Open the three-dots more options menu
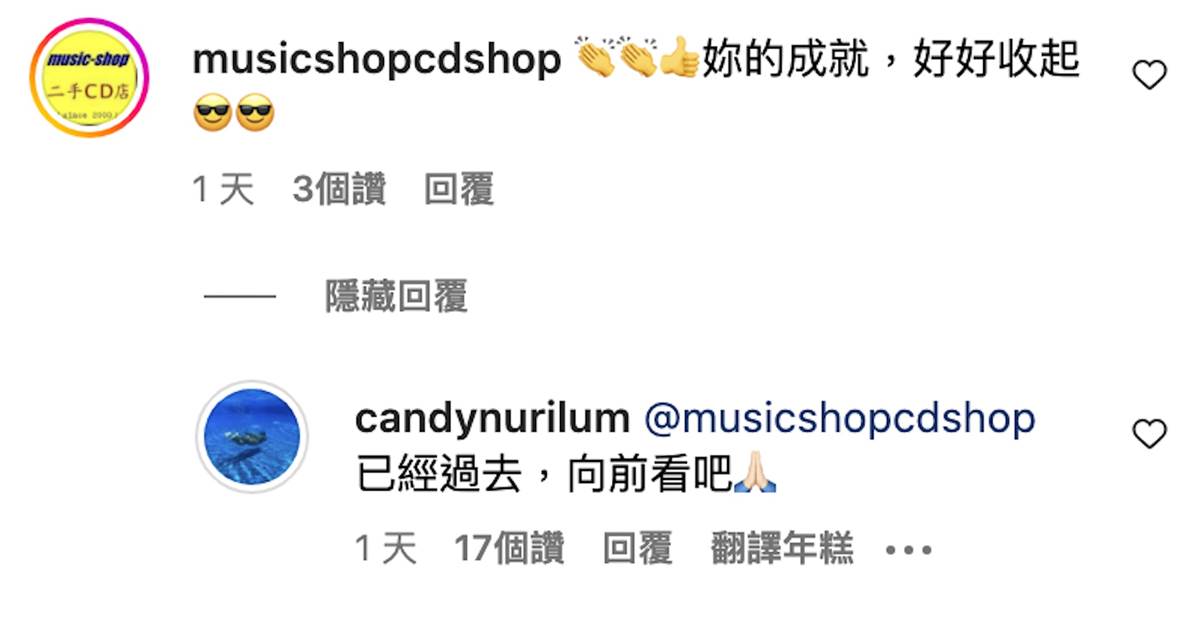The width and height of the screenshot is (1200, 632). click(908, 550)
